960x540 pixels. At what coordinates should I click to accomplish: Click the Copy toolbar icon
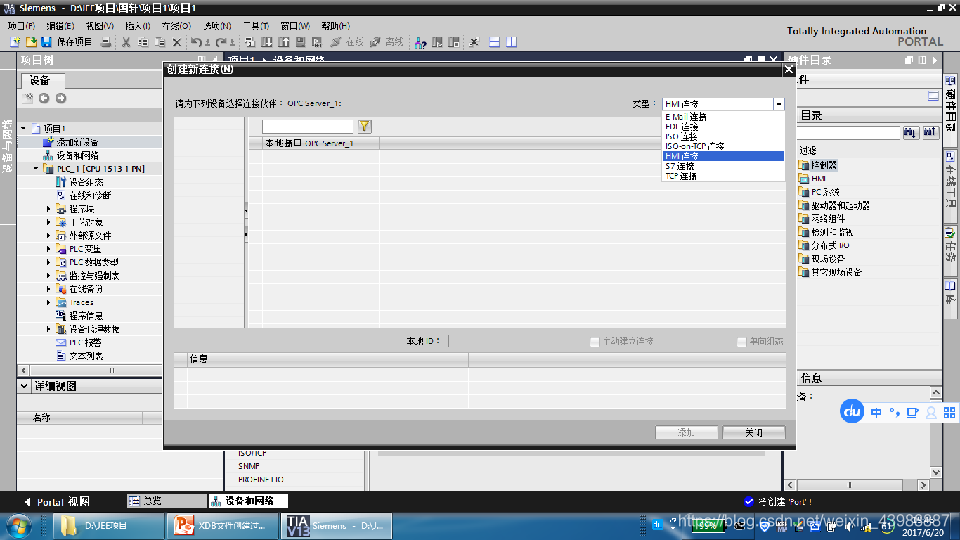click(x=143, y=42)
